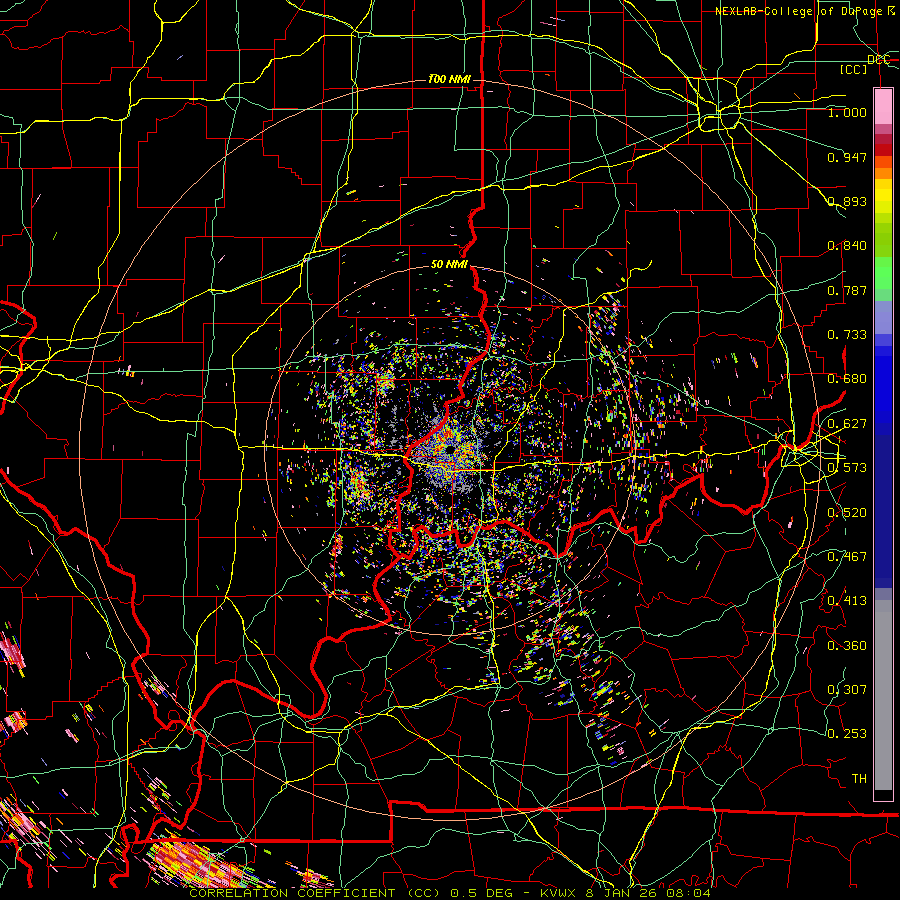Screen dimensions: 900x900
Task: Select the 0.893 legend value
Action: pos(847,201)
